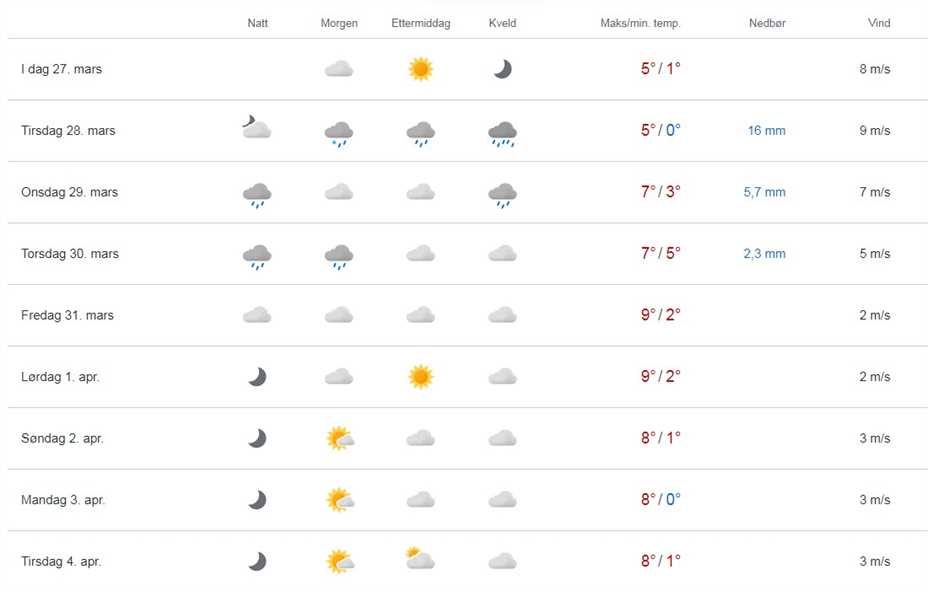Click the sun icon for today's afternoon
Image resolution: width=928 pixels, height=591 pixels.
coord(421,69)
